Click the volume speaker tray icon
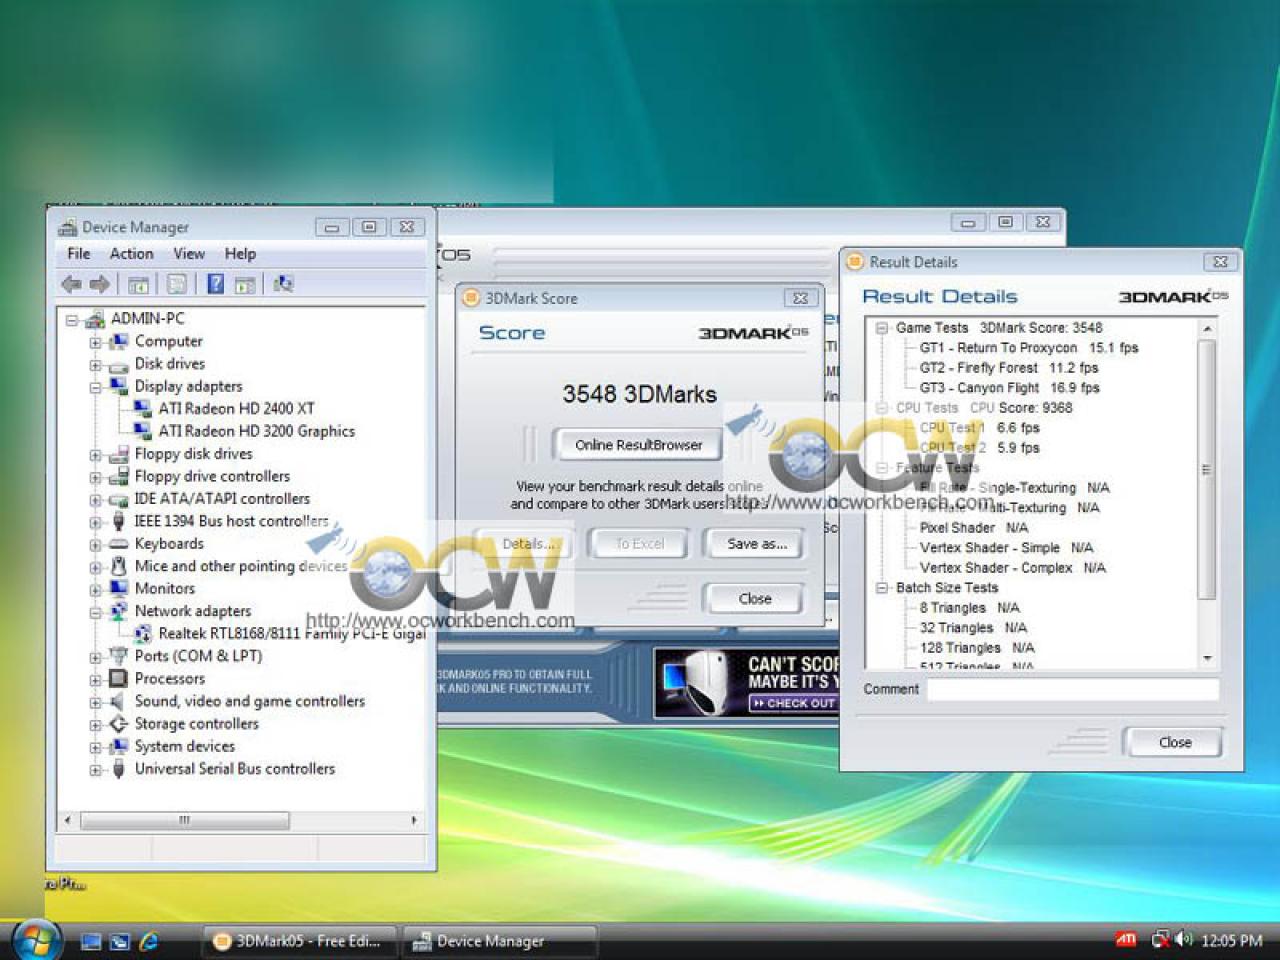This screenshot has width=1280, height=960. tap(1184, 939)
